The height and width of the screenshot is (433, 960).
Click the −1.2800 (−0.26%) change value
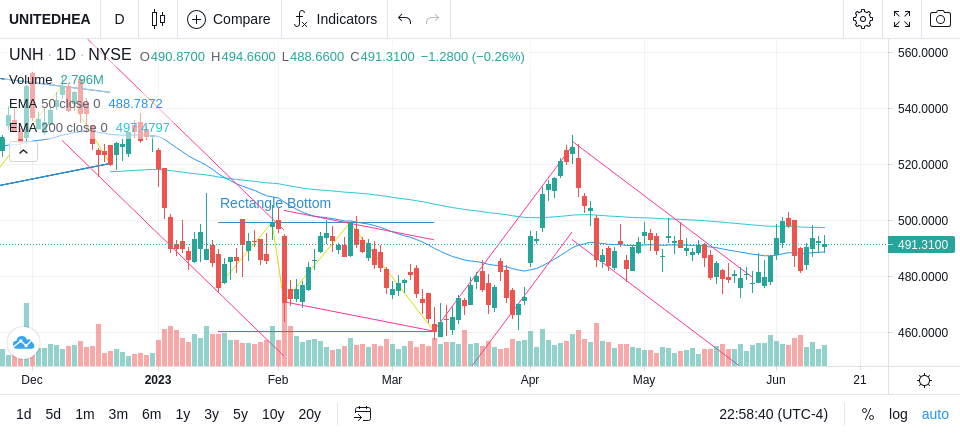pos(473,57)
